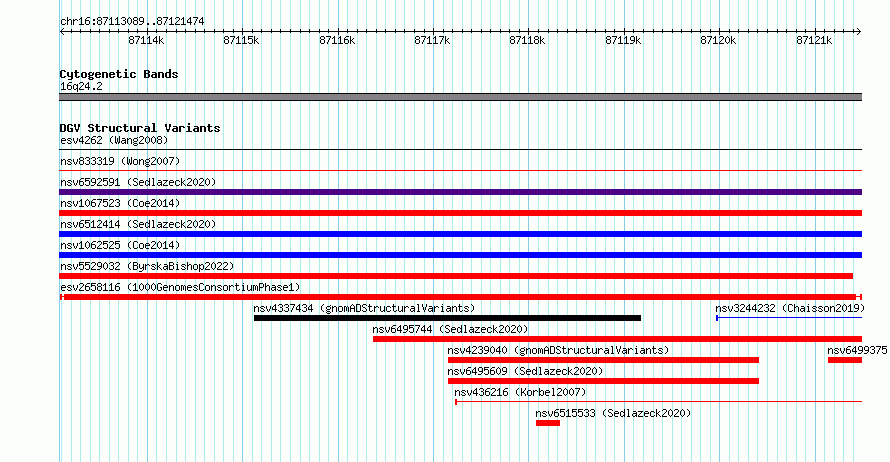The image size is (890, 462).
Task: Click the 87118k ruler tick label
Action: (527, 40)
